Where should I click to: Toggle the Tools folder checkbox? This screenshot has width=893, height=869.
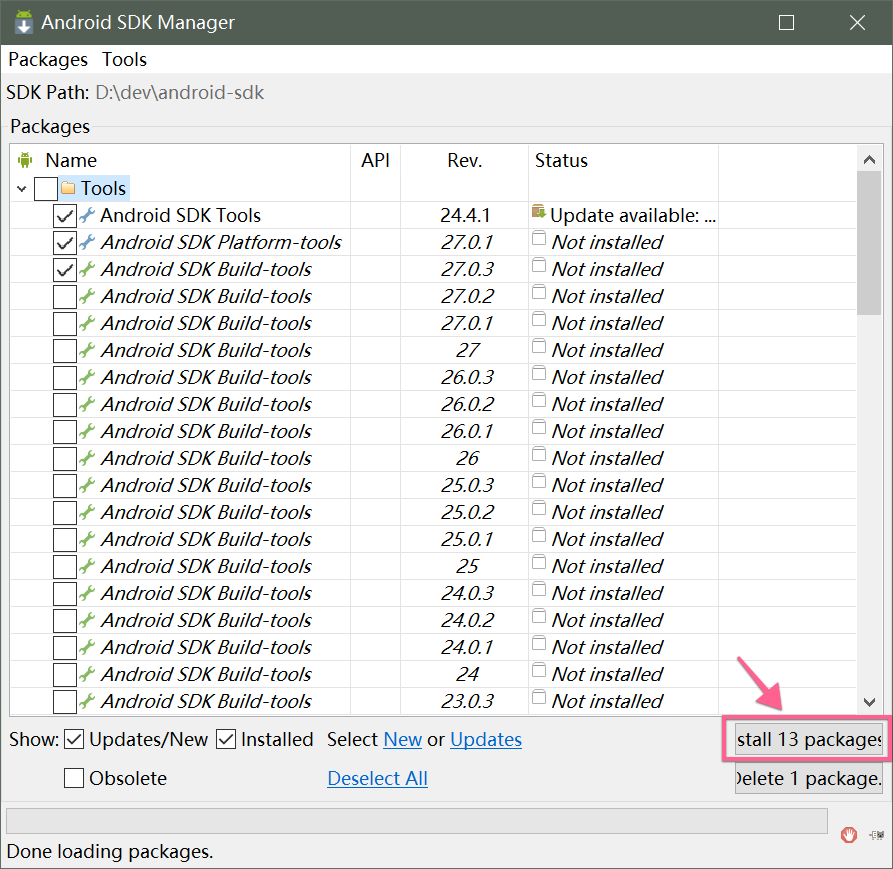coord(46,188)
